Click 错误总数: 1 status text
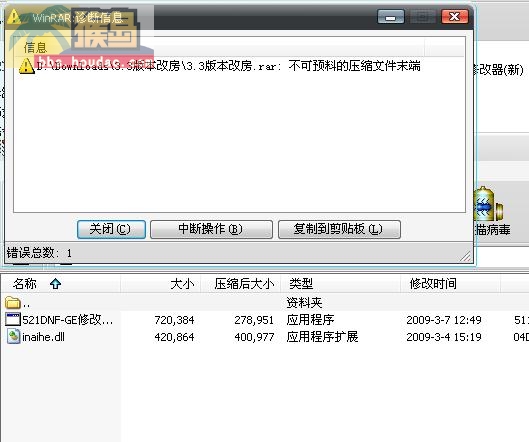Viewport: 529px width, 442px height. [x=39, y=253]
